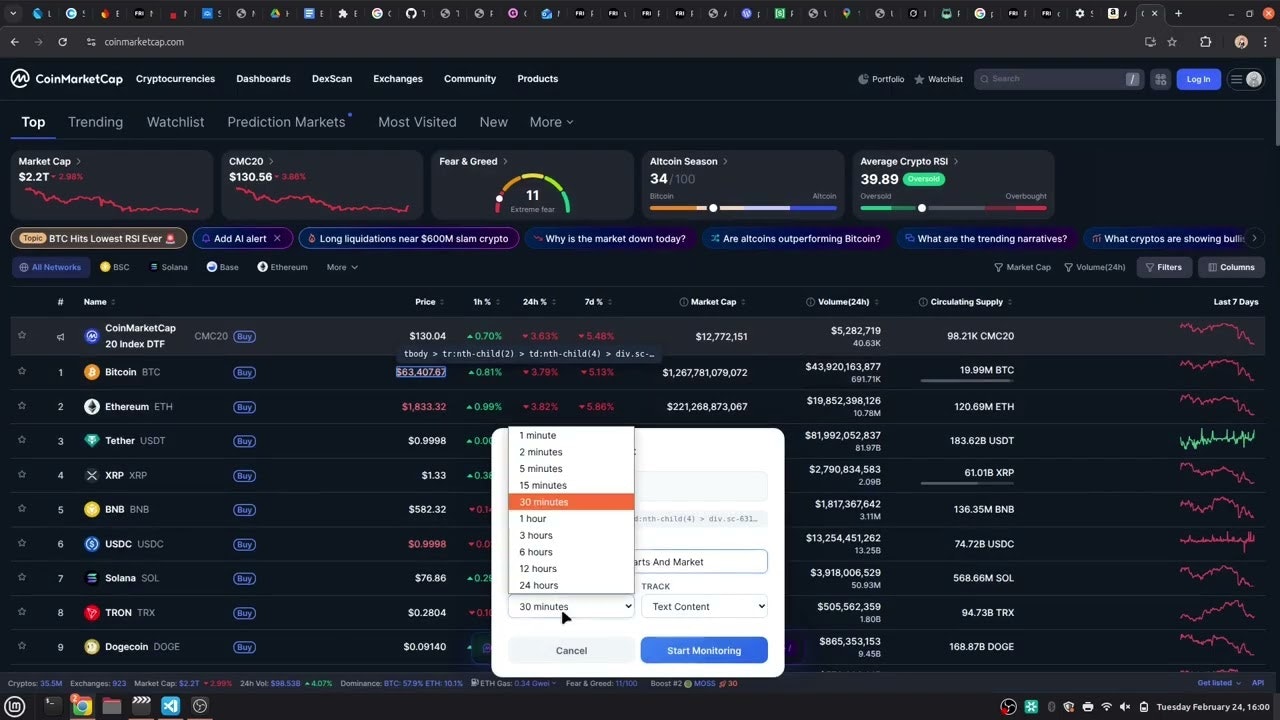The image size is (1280, 720).
Task: Switch to the Trending tab
Action: point(95,122)
